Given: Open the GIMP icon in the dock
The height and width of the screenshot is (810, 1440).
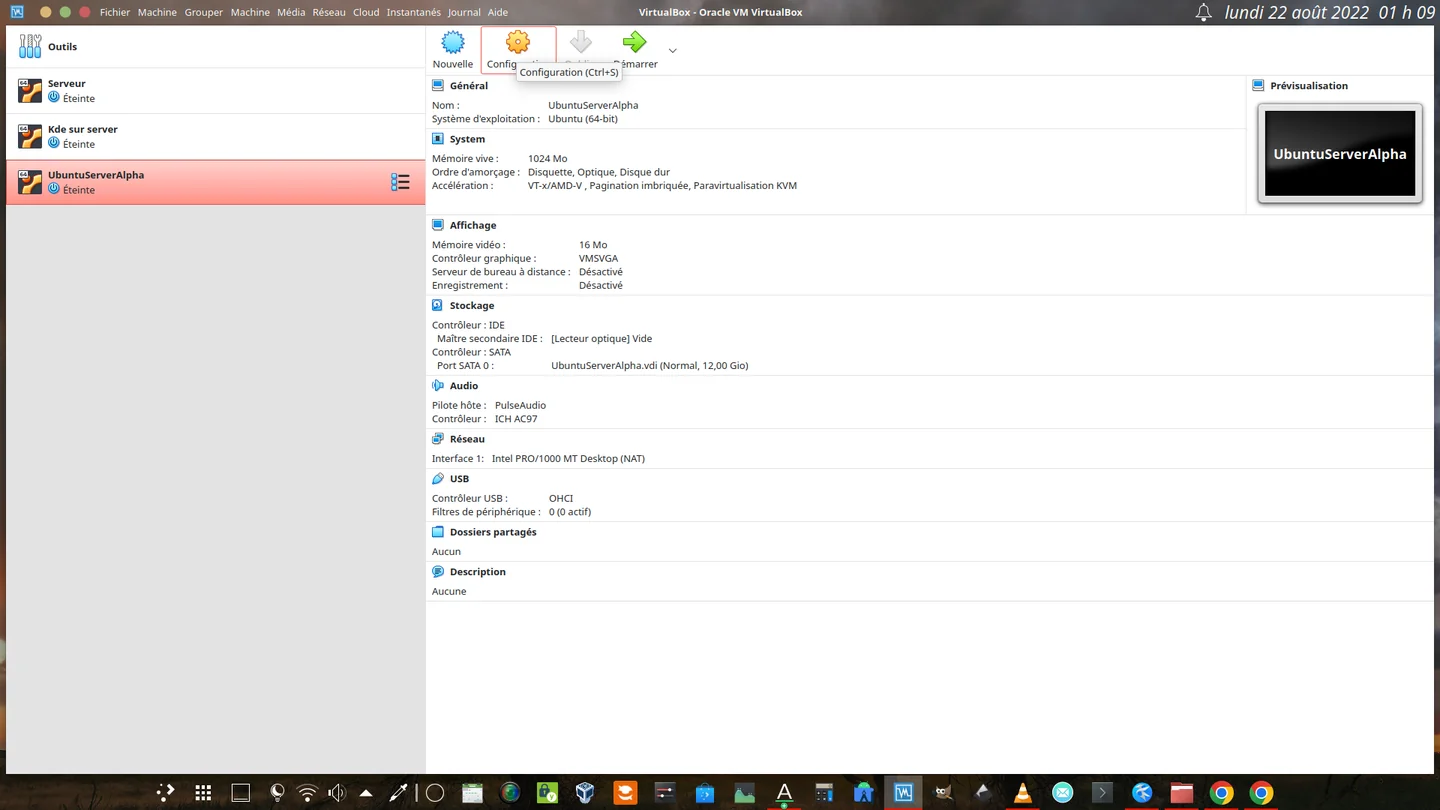Looking at the screenshot, I should (943, 793).
